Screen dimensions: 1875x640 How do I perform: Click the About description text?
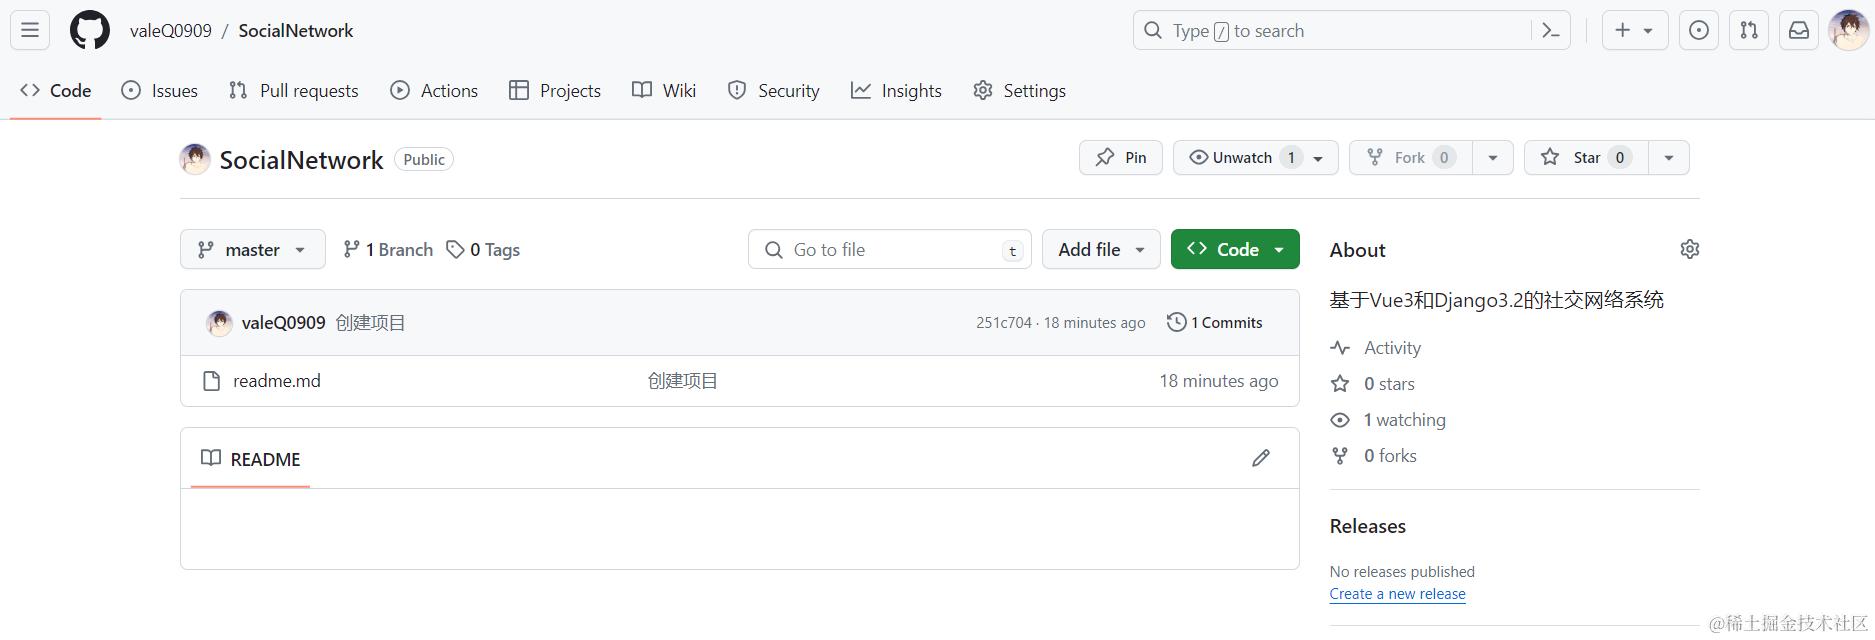pyautogui.click(x=1497, y=300)
